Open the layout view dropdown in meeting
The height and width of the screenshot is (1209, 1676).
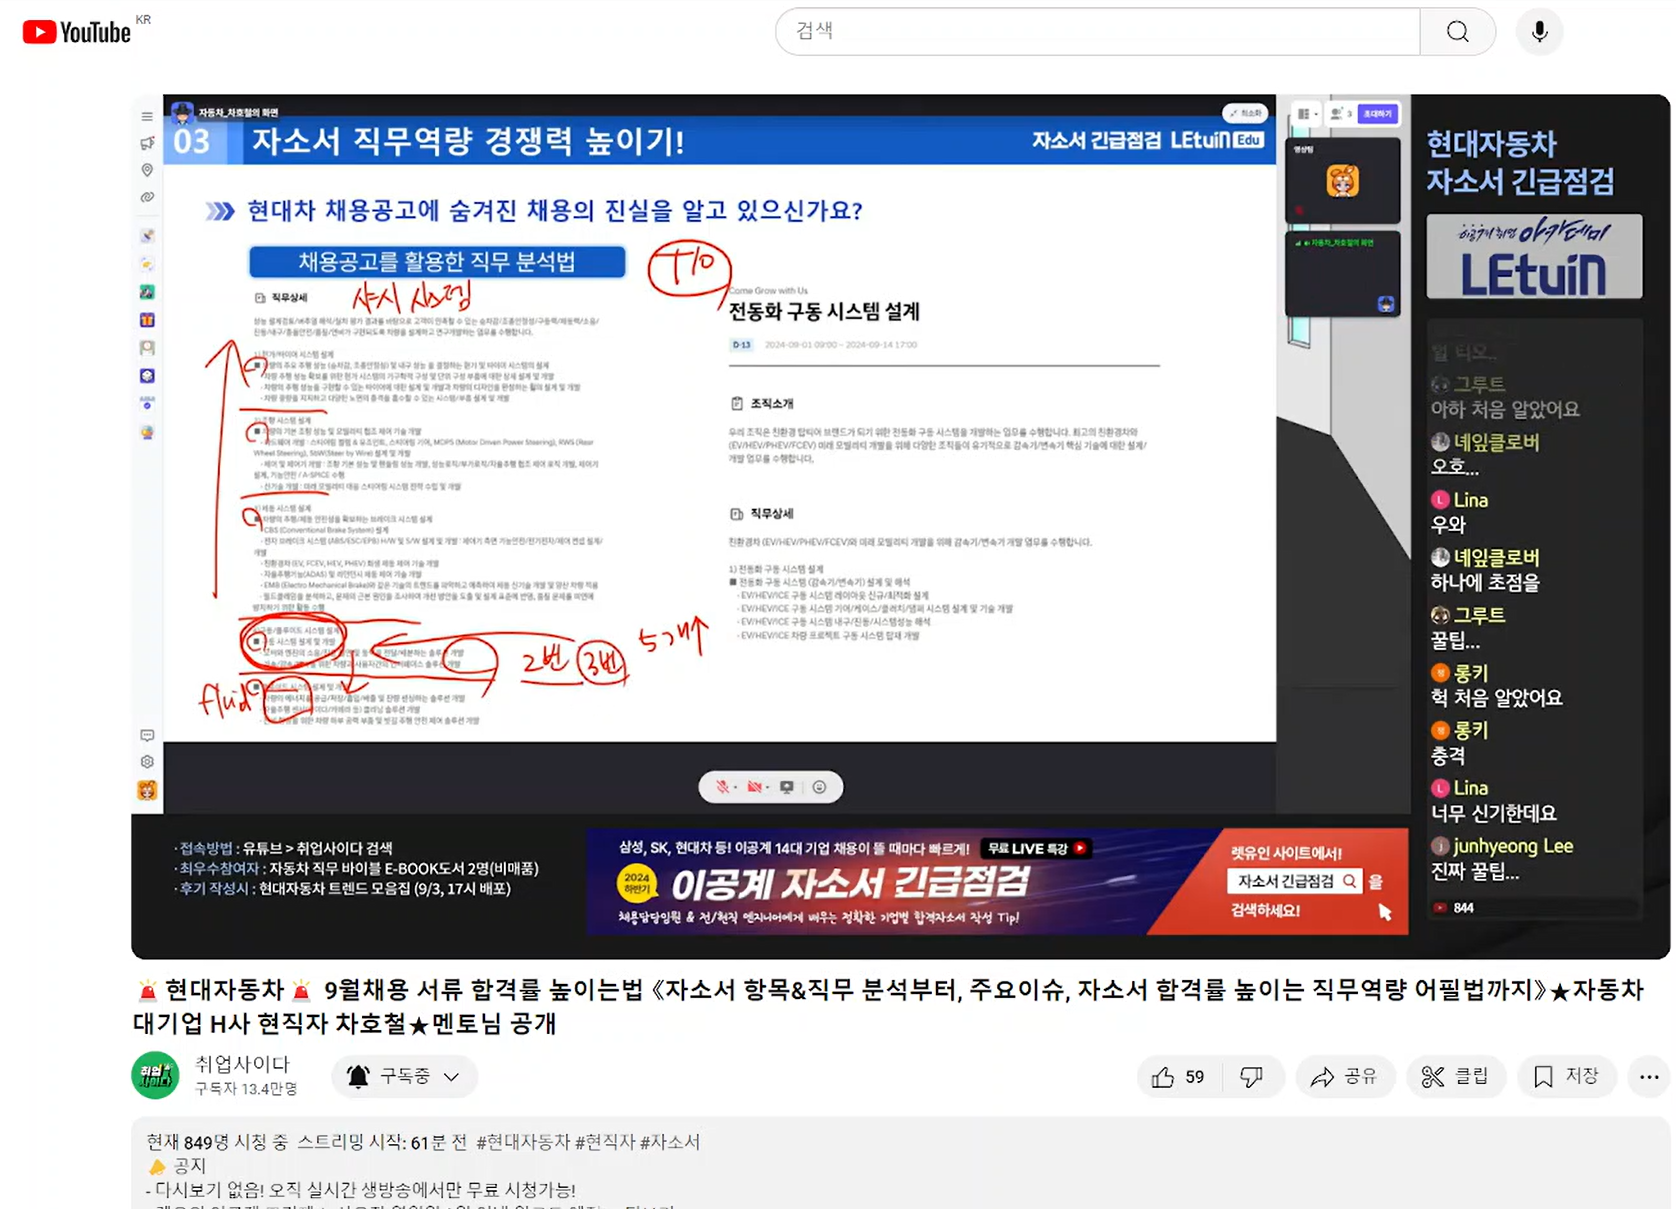tap(1306, 114)
